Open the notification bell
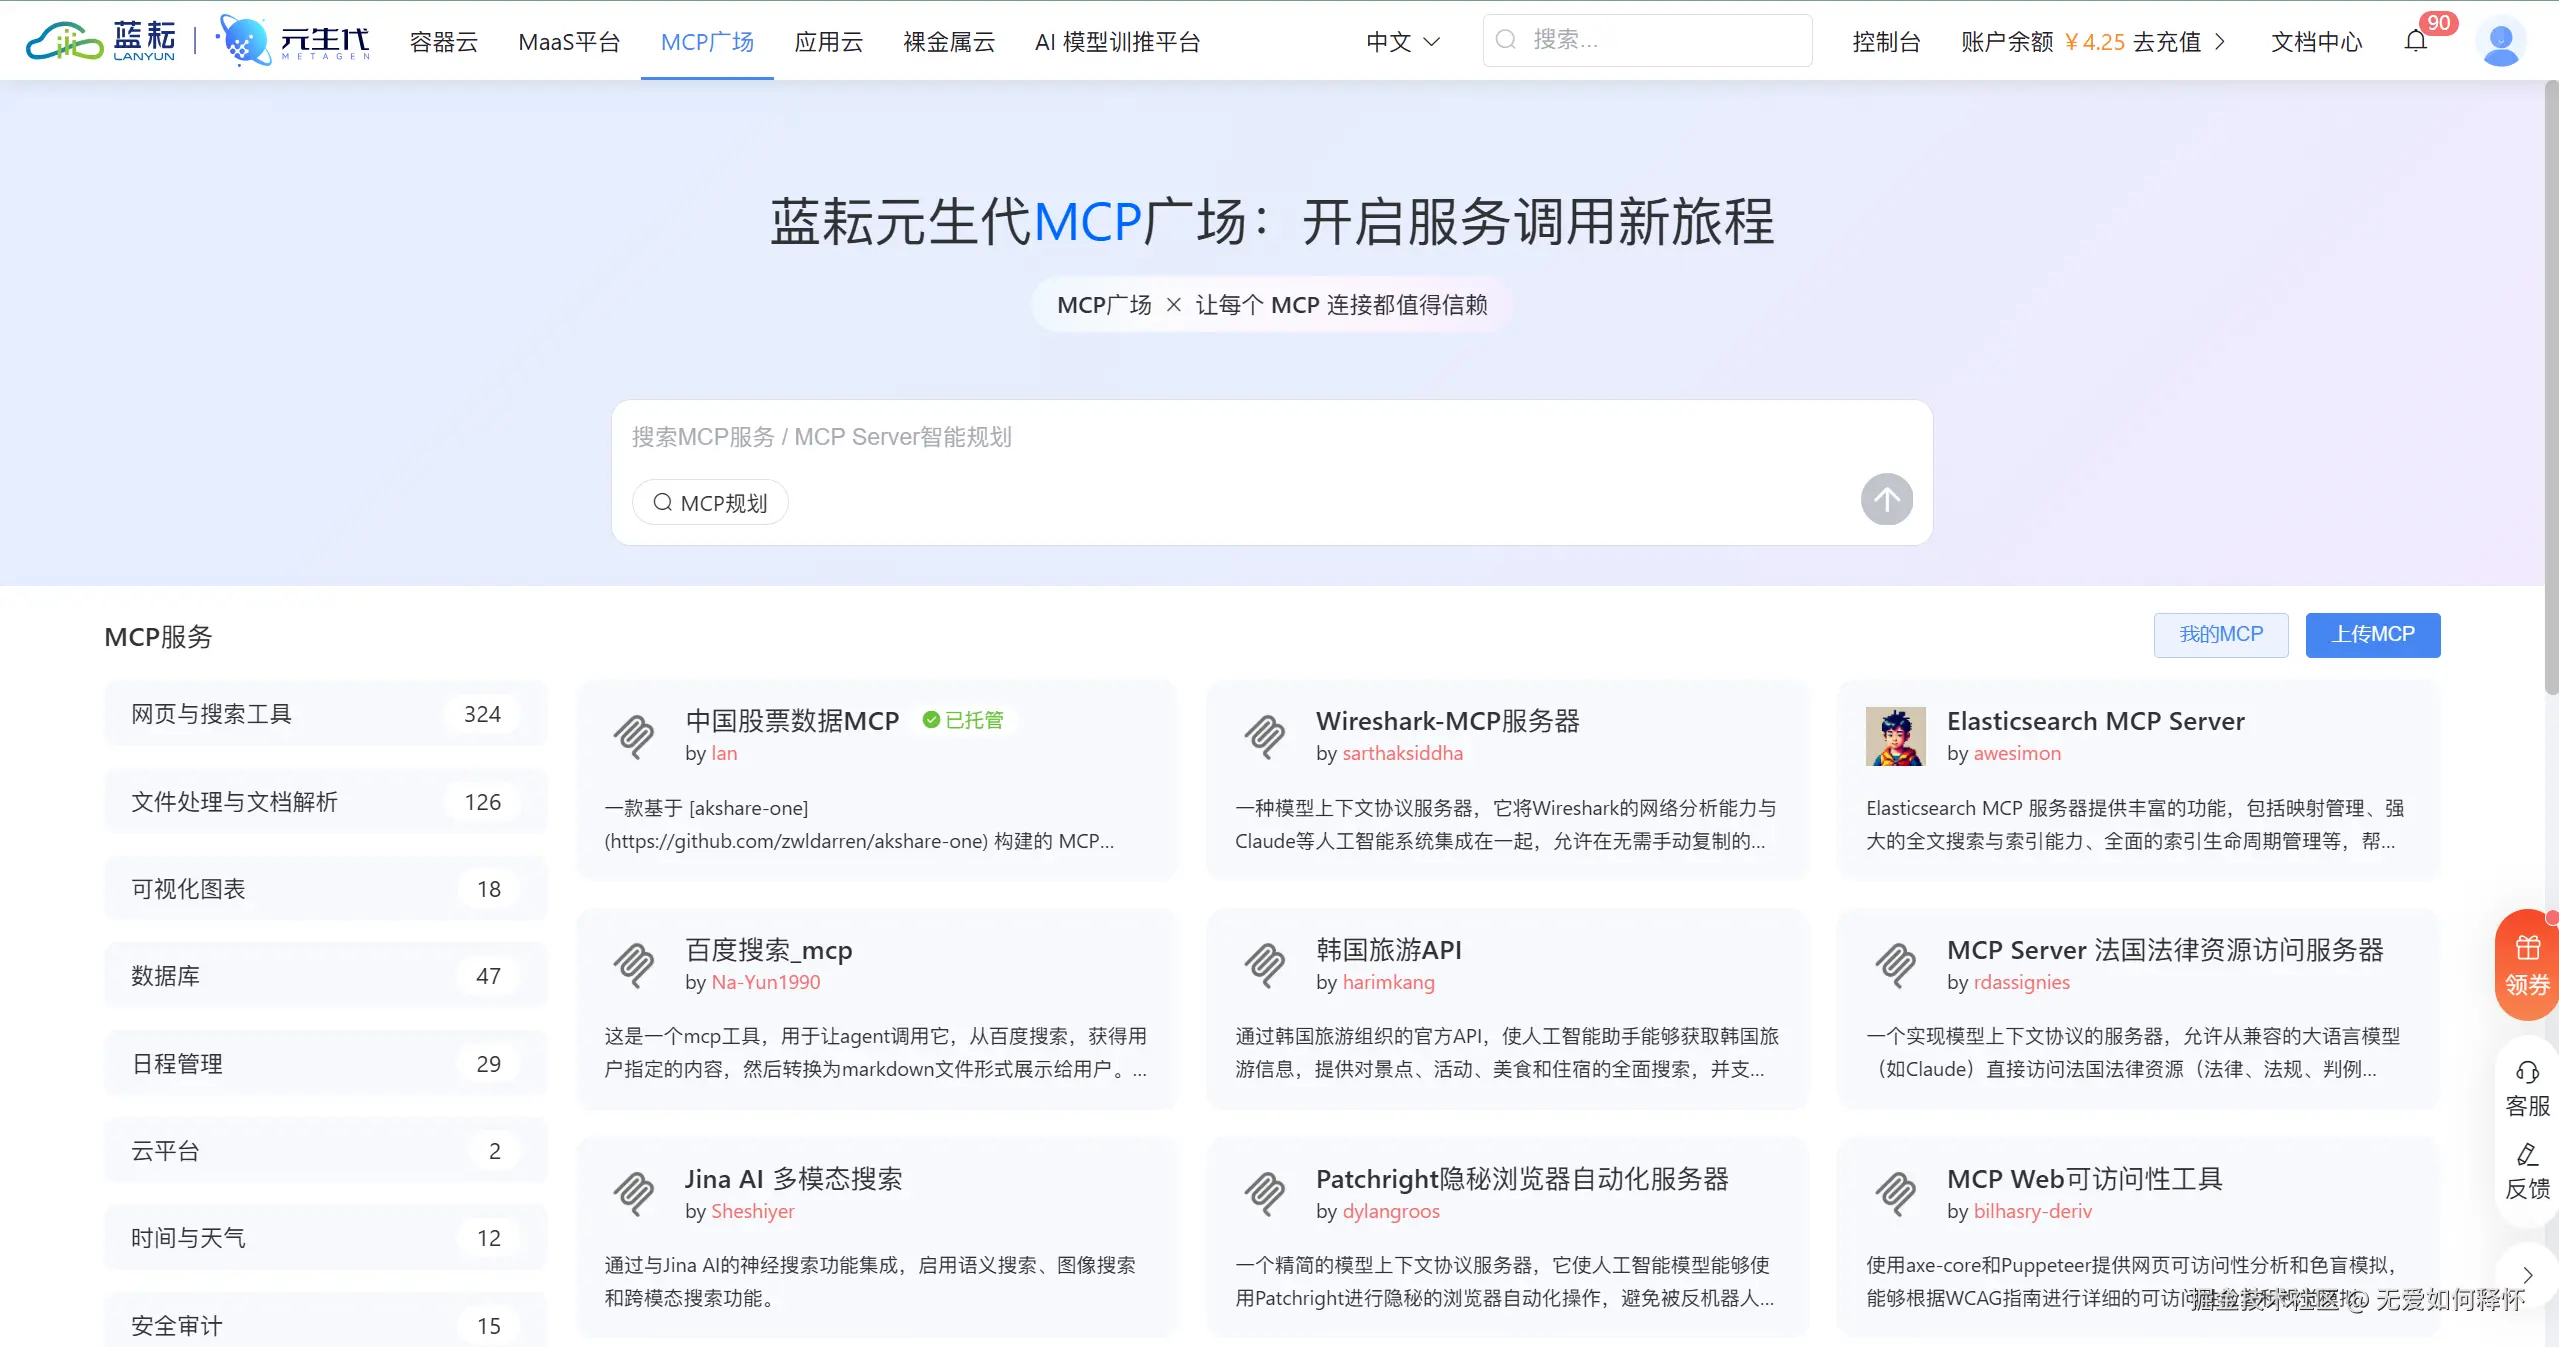Image resolution: width=2559 pixels, height=1347 pixels. pyautogui.click(x=2416, y=41)
